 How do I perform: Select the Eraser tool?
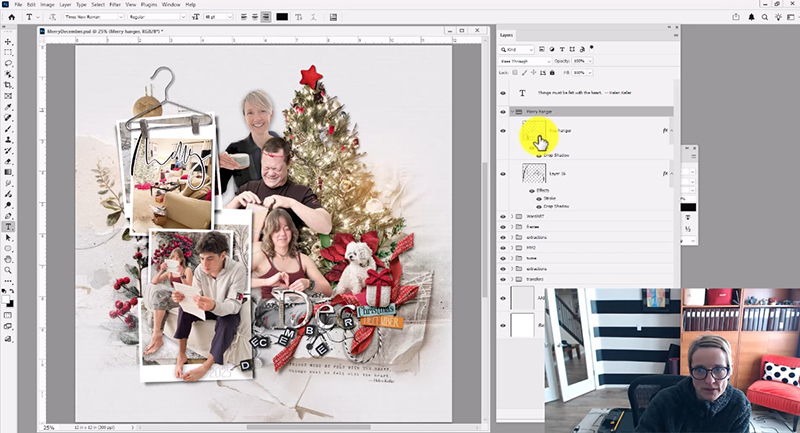[8, 162]
